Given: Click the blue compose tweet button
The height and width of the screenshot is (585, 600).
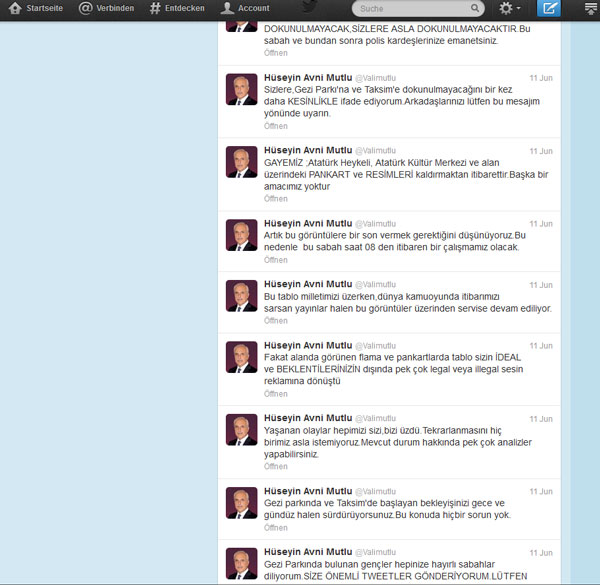Looking at the screenshot, I should [x=549, y=9].
